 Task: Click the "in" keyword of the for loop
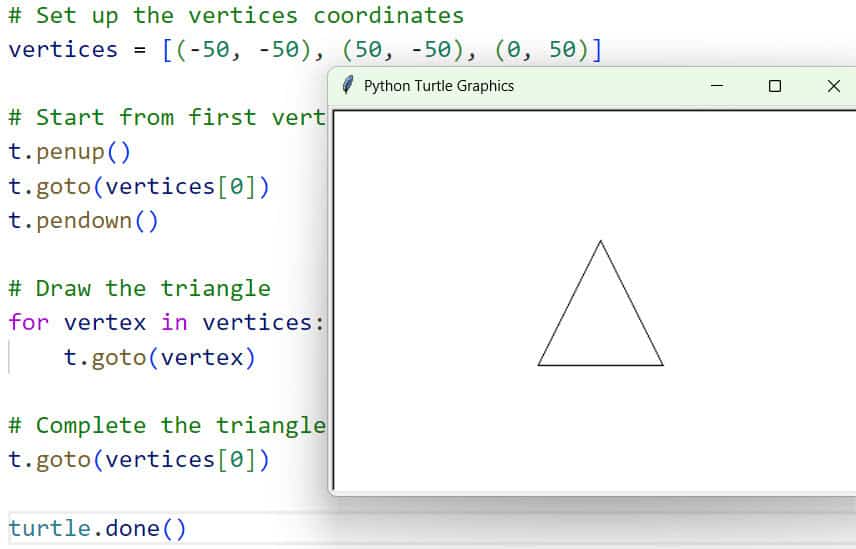coord(174,323)
